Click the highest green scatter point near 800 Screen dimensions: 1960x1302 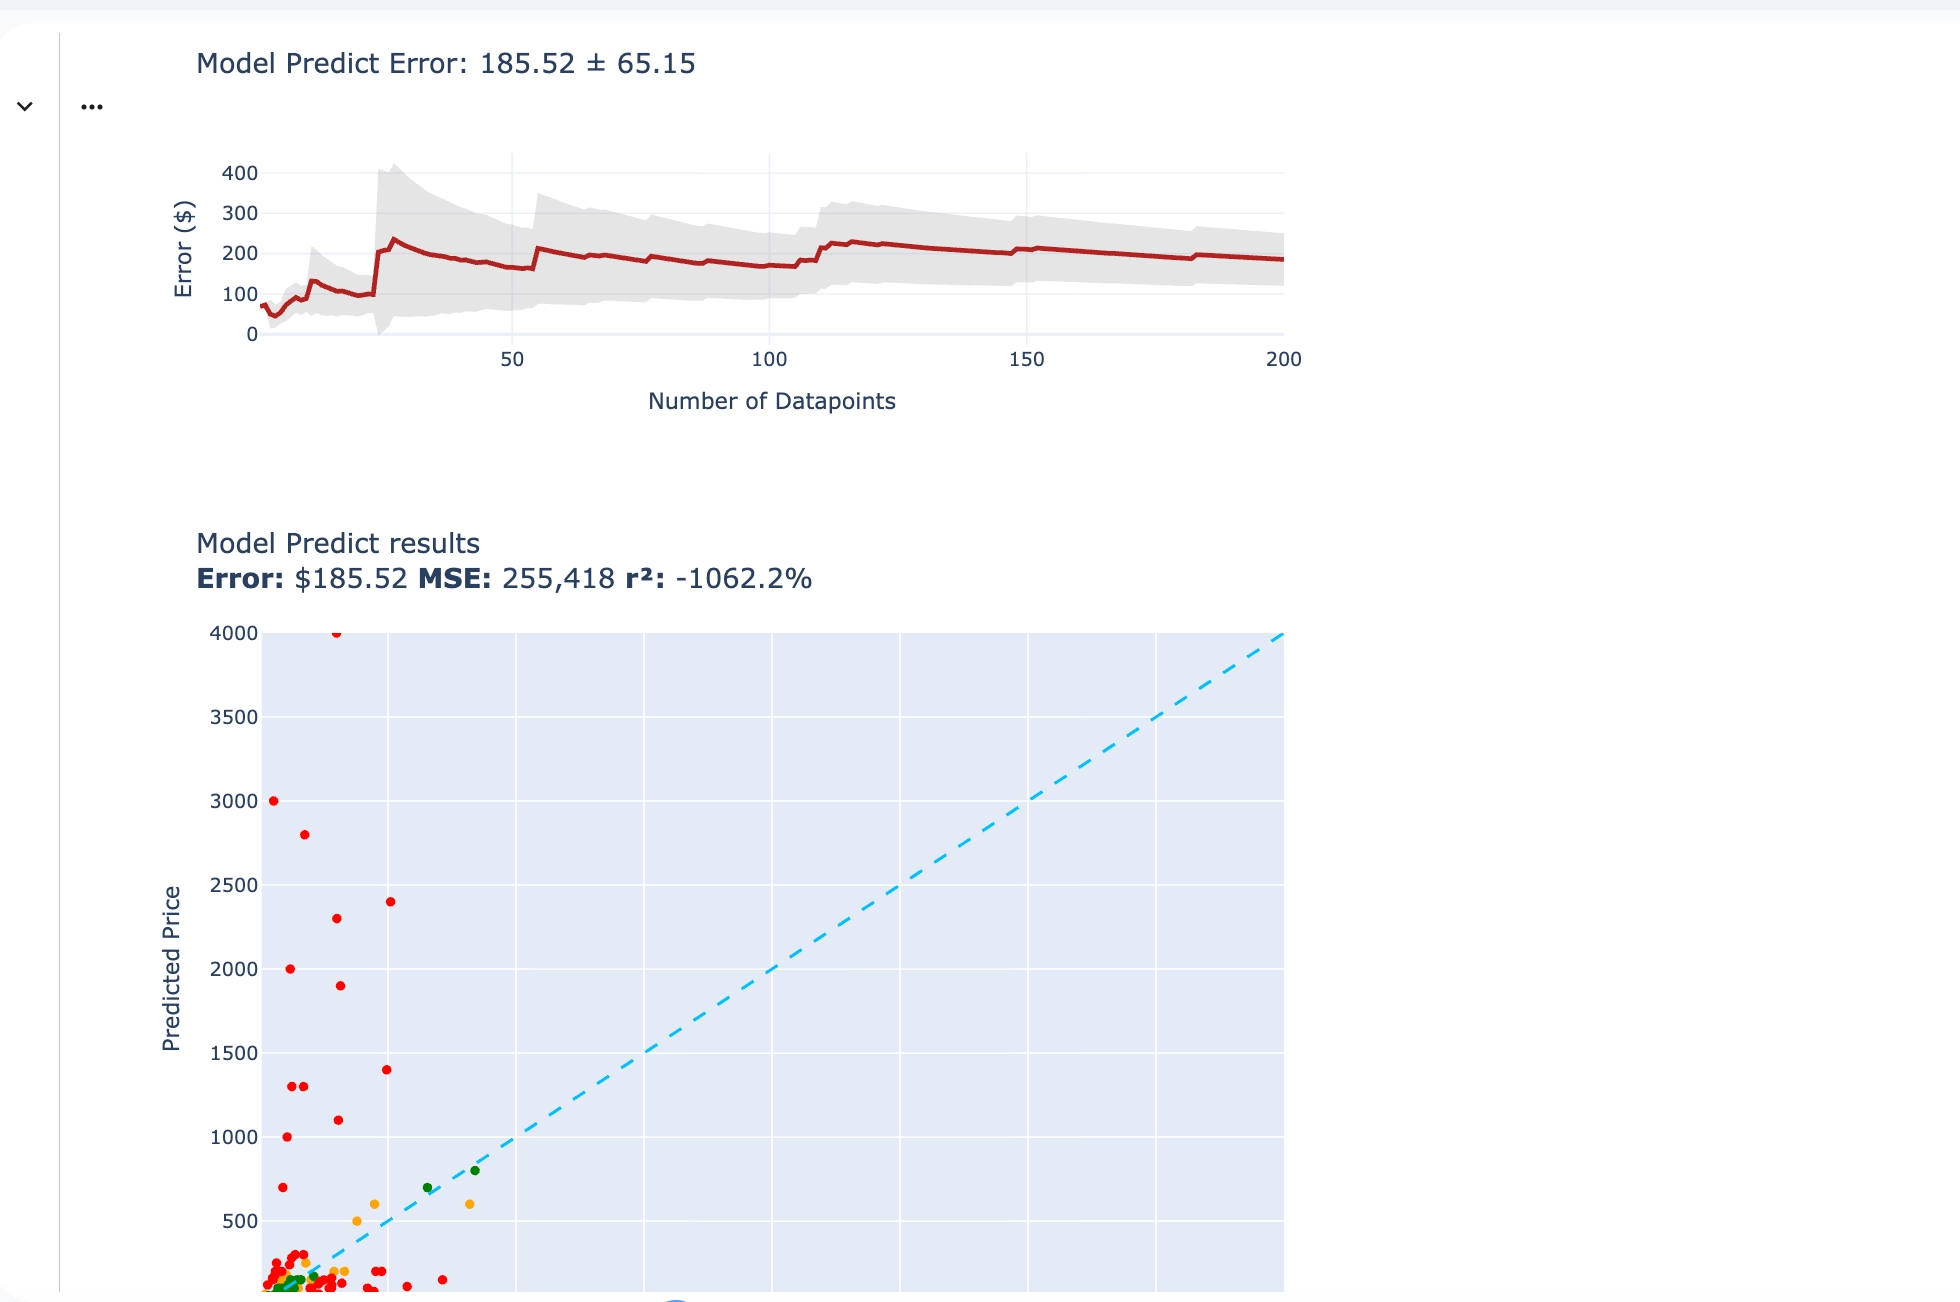pyautogui.click(x=475, y=1171)
